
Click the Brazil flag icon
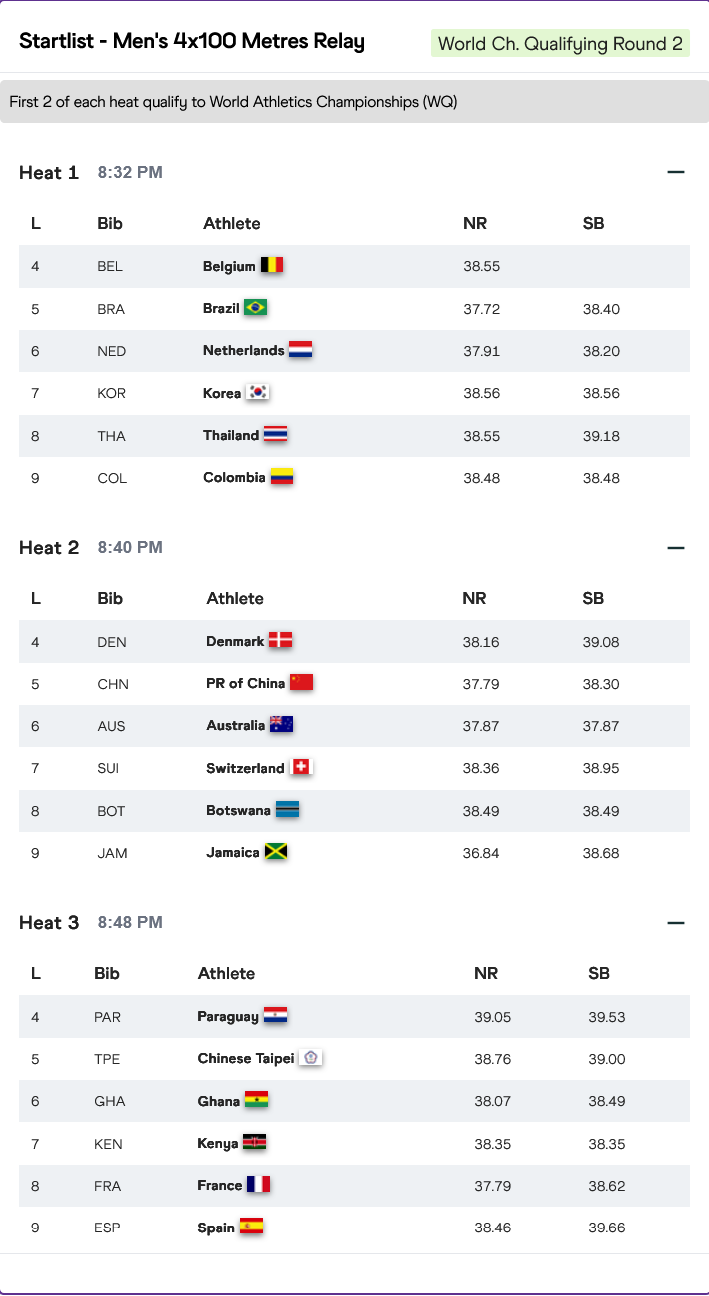[255, 308]
